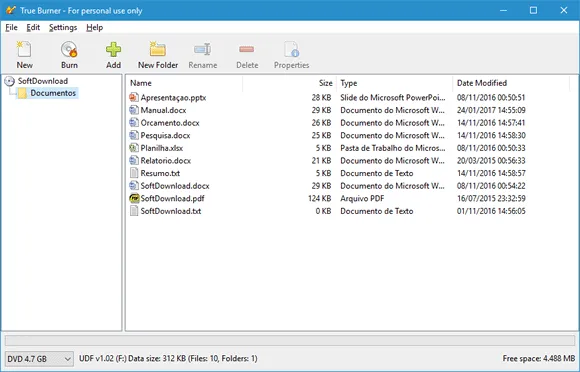Image resolution: width=580 pixels, height=372 pixels.
Task: Click the Excel icon beside Planilha.xlsx
Action: [x=134, y=148]
